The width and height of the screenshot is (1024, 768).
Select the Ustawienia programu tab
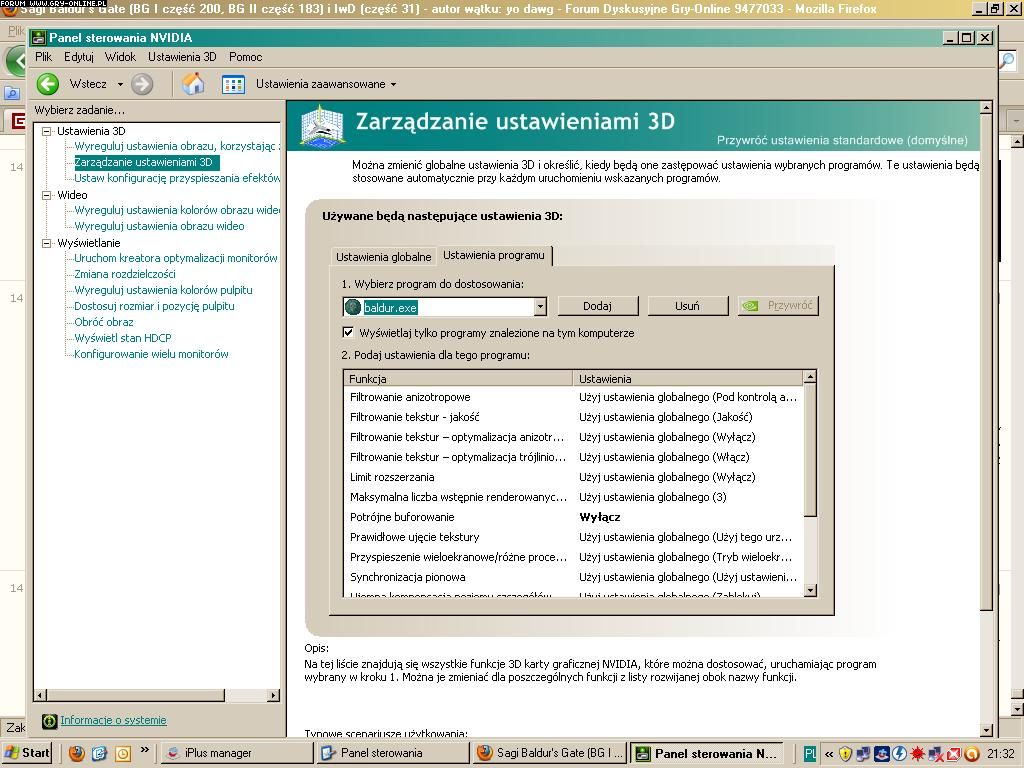(494, 255)
